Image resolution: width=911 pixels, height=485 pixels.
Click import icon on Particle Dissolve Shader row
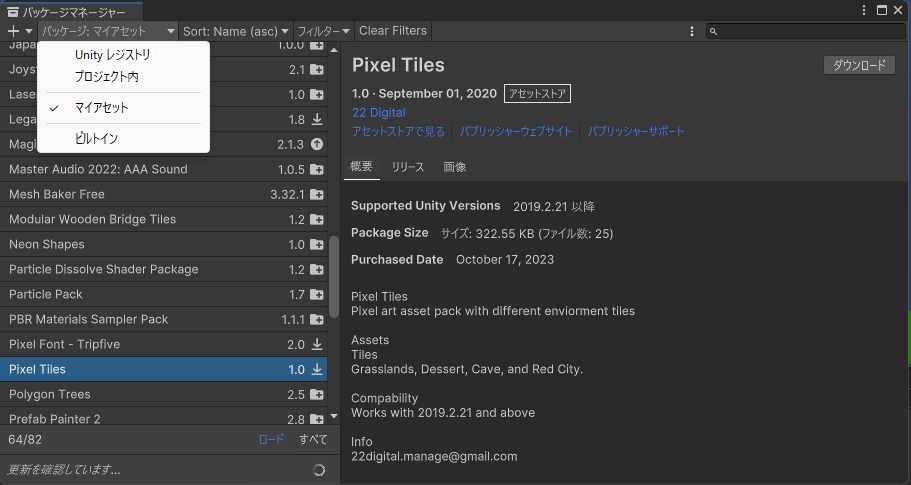click(317, 270)
